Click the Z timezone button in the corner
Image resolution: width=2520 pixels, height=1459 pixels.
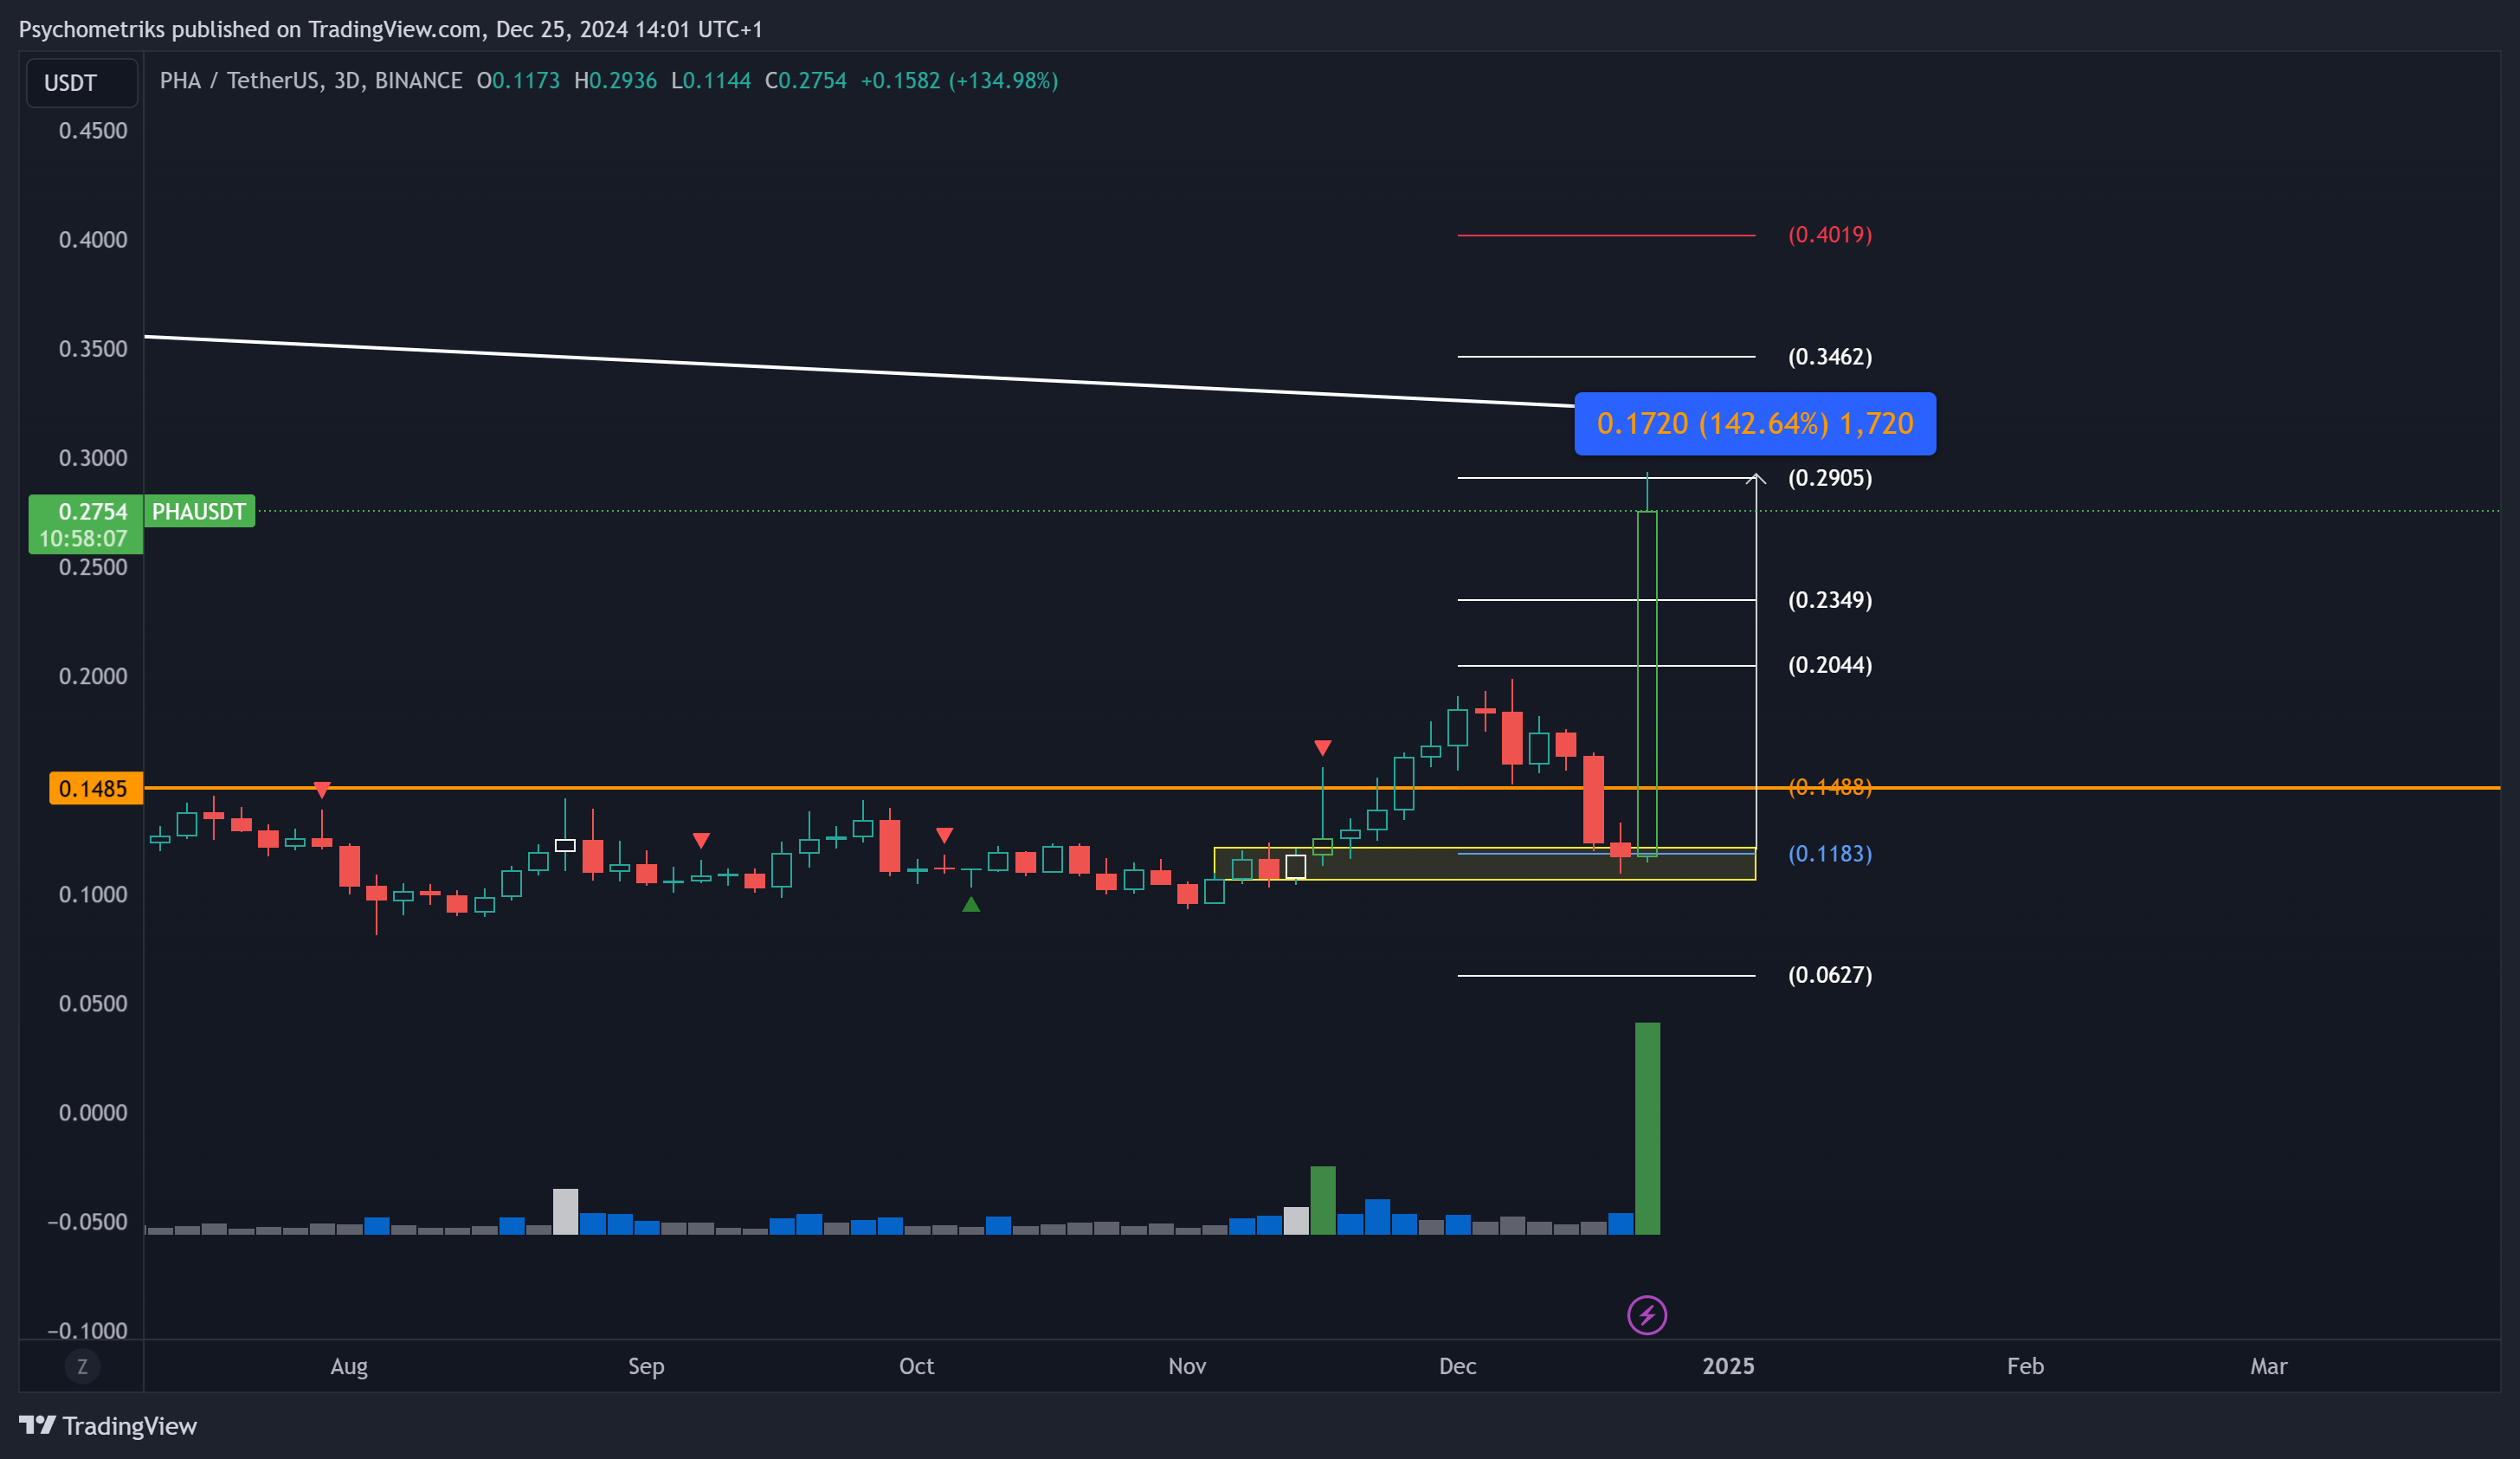coord(82,1366)
